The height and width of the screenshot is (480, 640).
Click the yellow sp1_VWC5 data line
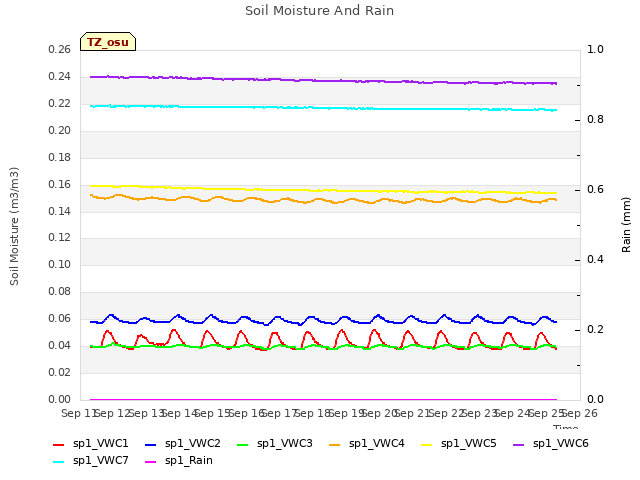pos(322,190)
